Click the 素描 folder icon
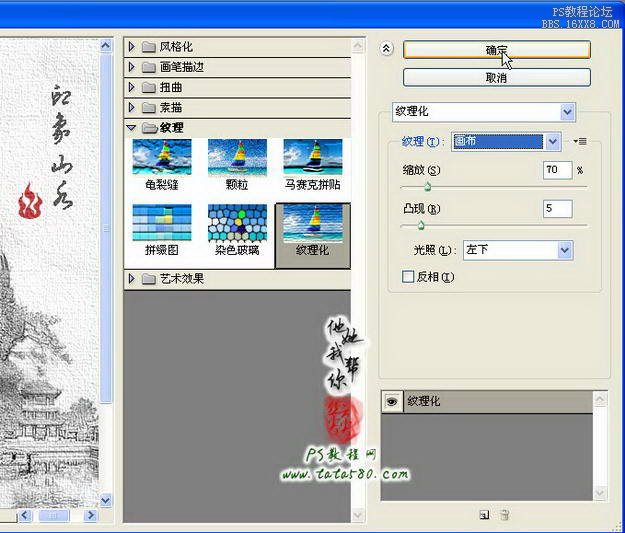This screenshot has width=625, height=533. point(149,108)
